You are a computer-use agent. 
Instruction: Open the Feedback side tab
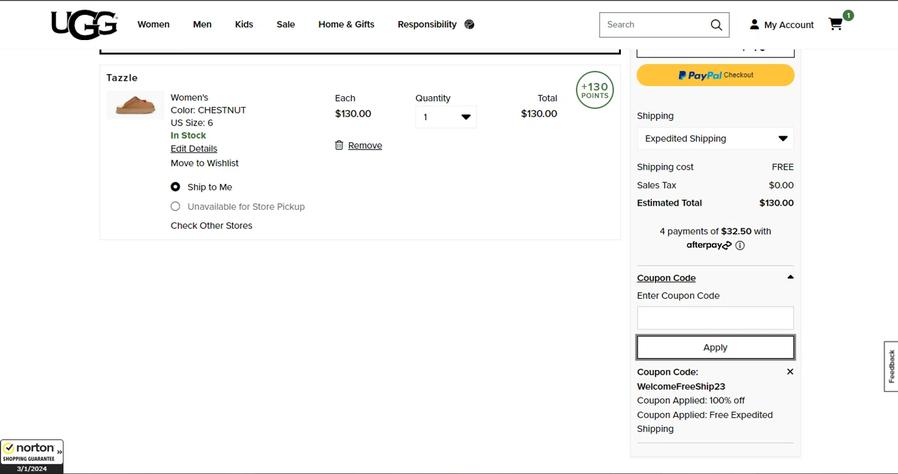point(891,366)
